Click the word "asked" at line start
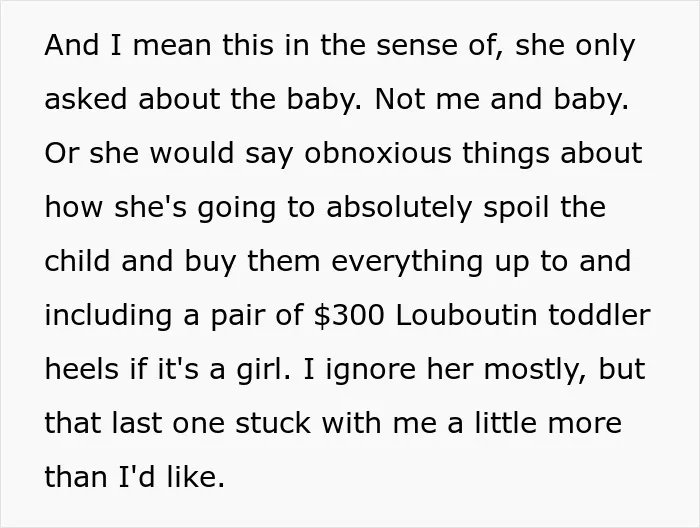This screenshot has width=700, height=528. pyautogui.click(x=86, y=99)
